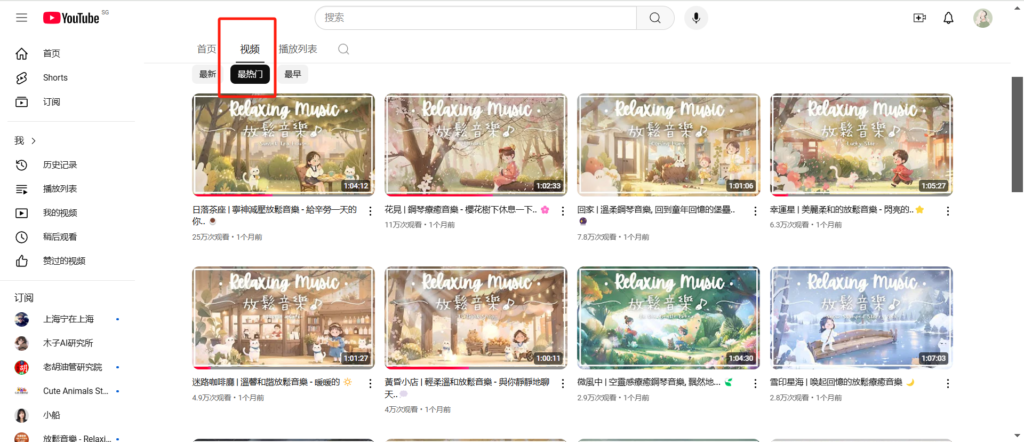The width and height of the screenshot is (1024, 442).
Task: Open more options for 幸運星 video
Action: tap(948, 211)
